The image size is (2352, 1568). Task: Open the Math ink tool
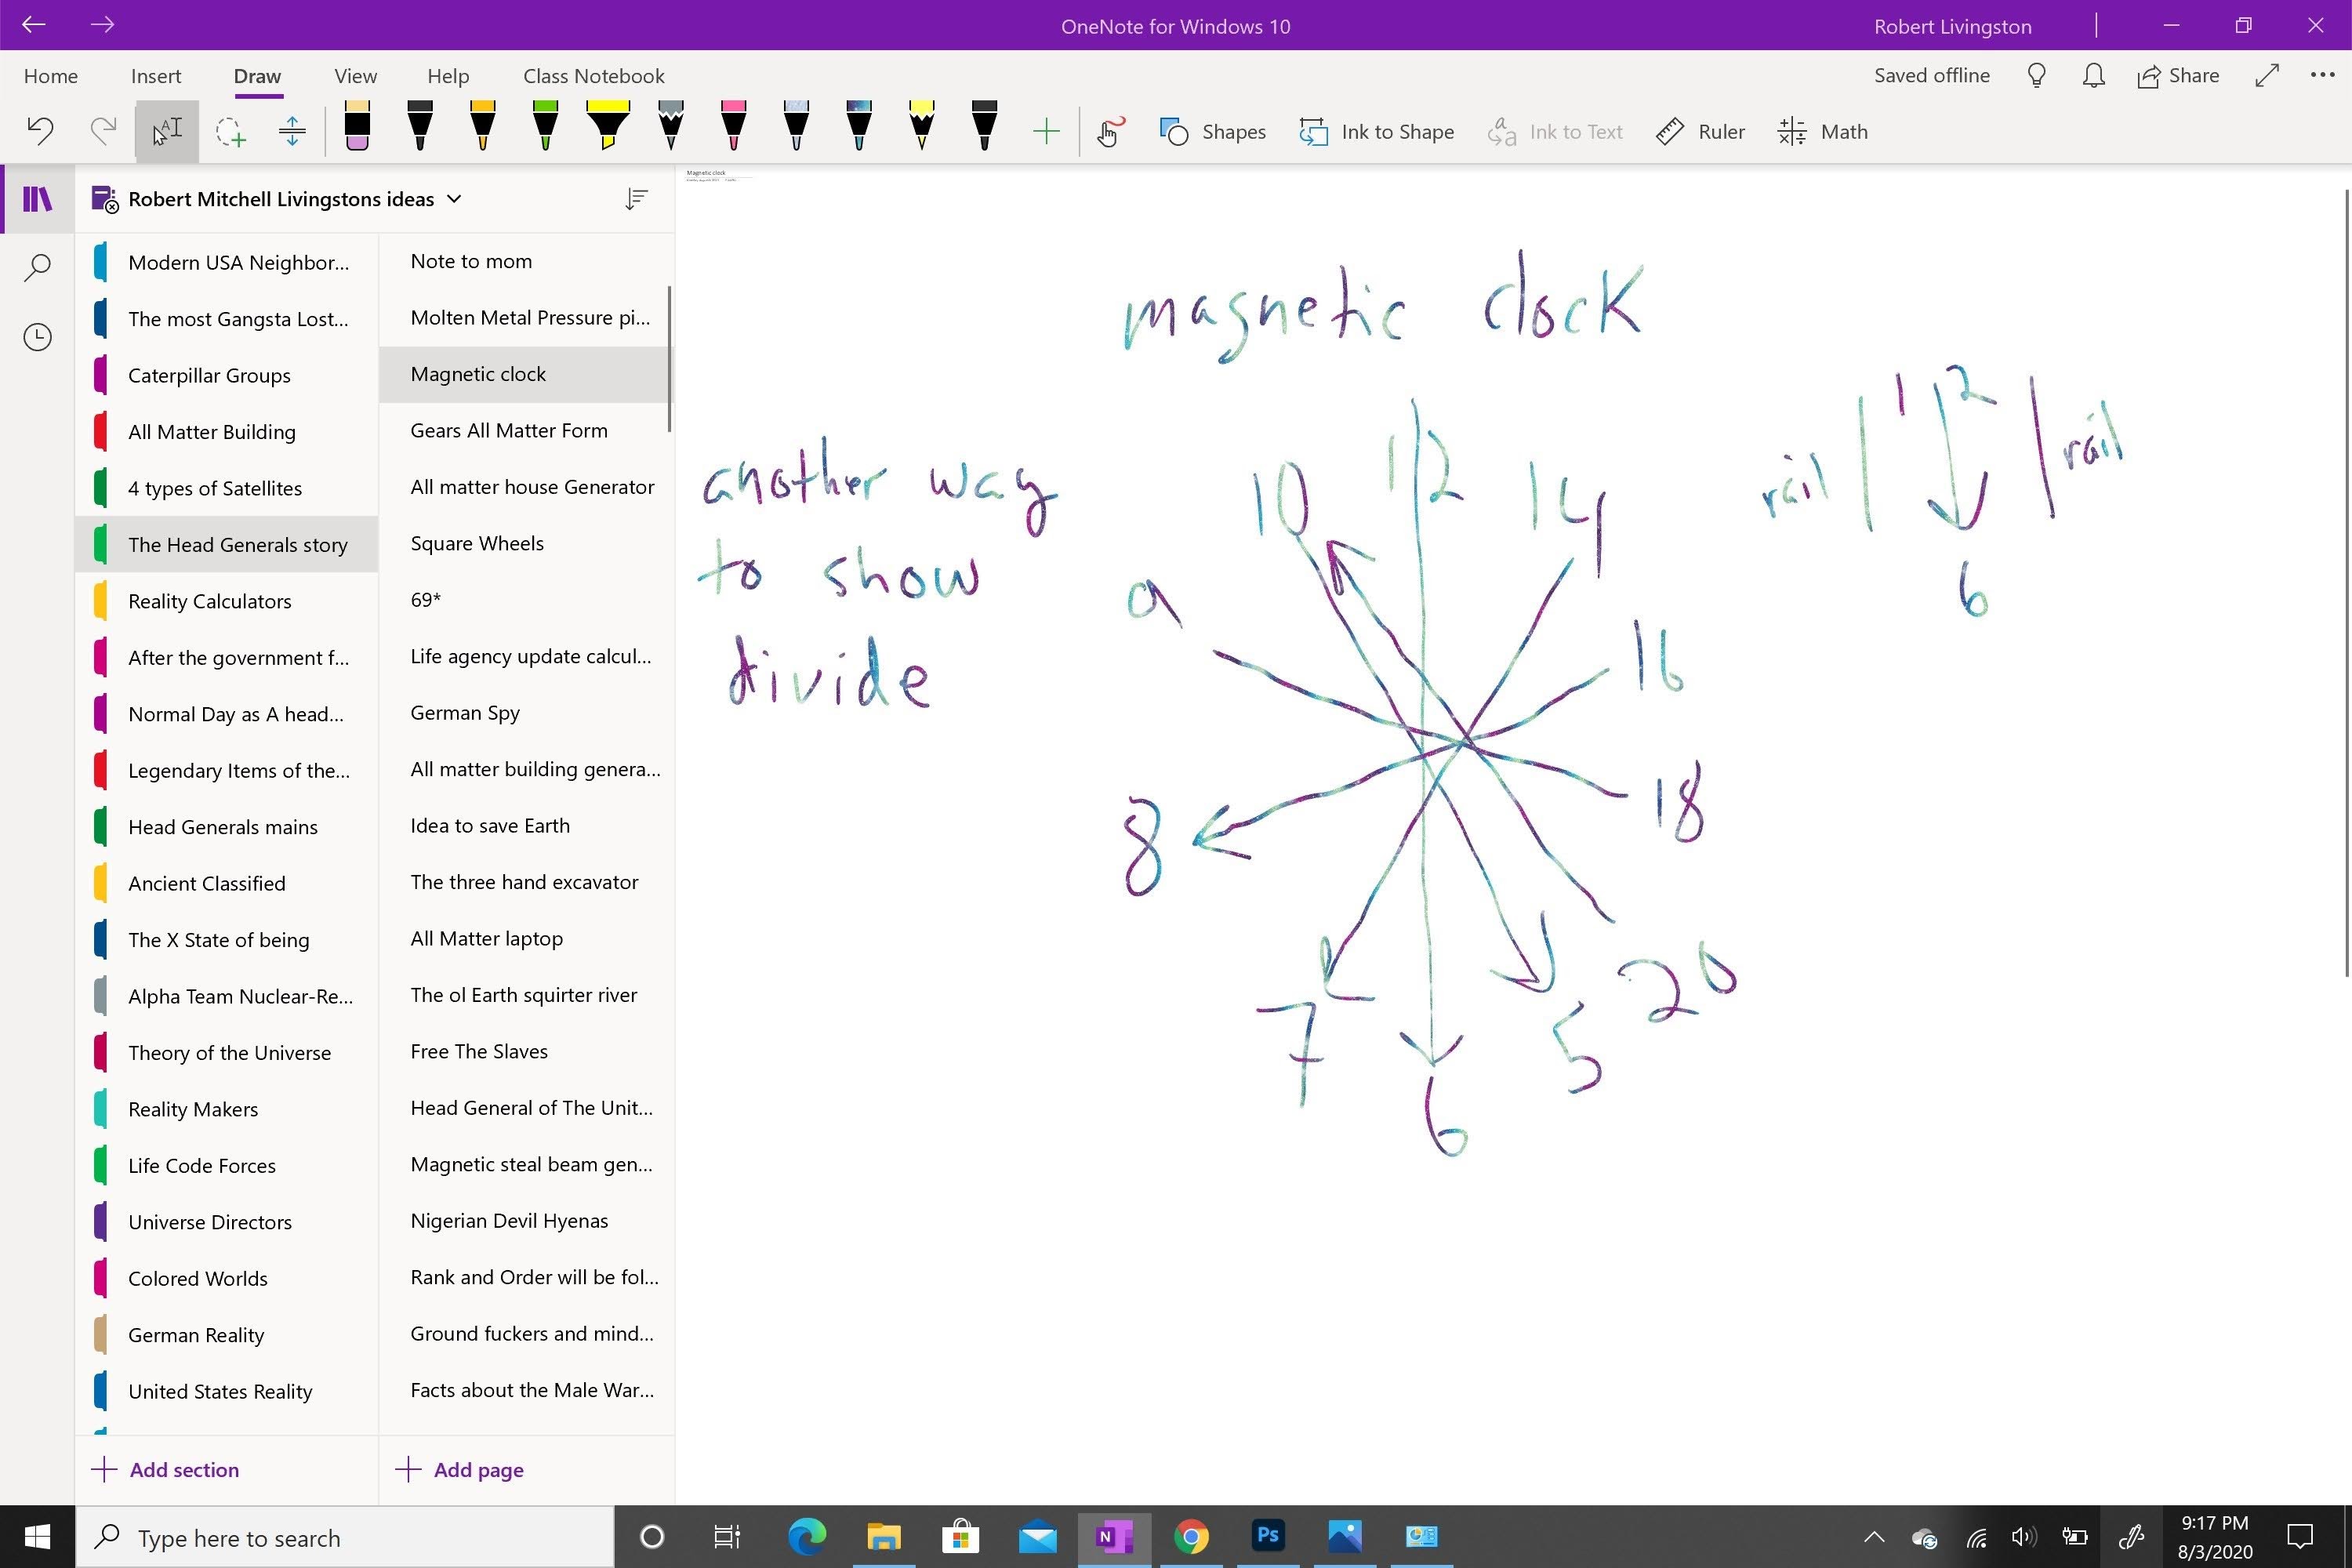click(1822, 132)
